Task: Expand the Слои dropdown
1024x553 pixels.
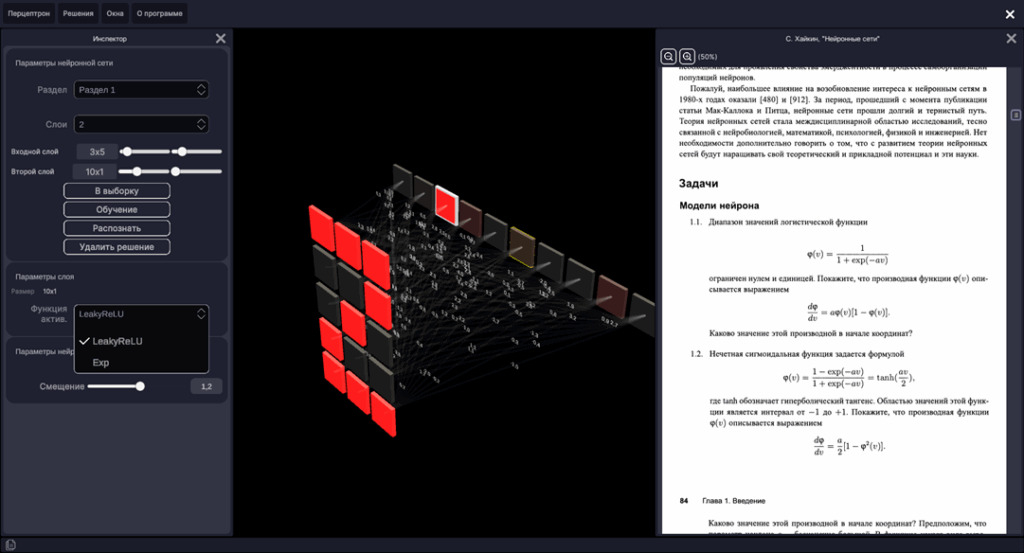Action: pos(141,125)
